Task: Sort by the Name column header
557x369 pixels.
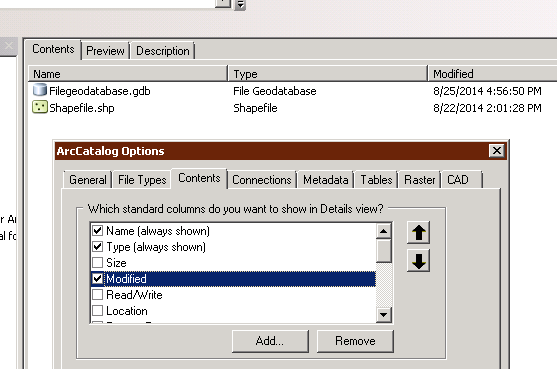Action: point(128,74)
